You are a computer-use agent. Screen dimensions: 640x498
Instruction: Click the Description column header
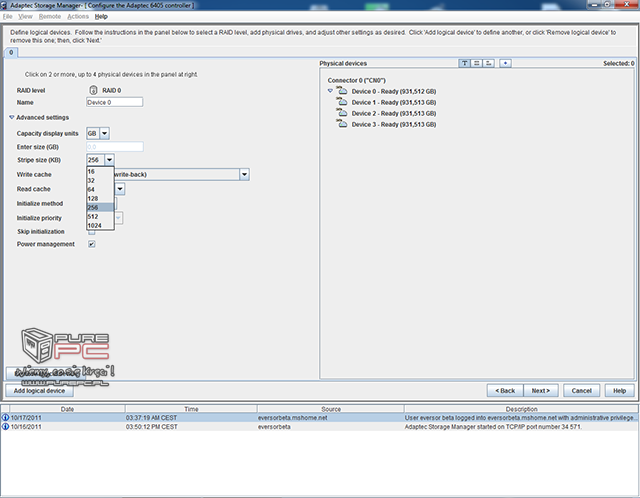(x=521, y=409)
